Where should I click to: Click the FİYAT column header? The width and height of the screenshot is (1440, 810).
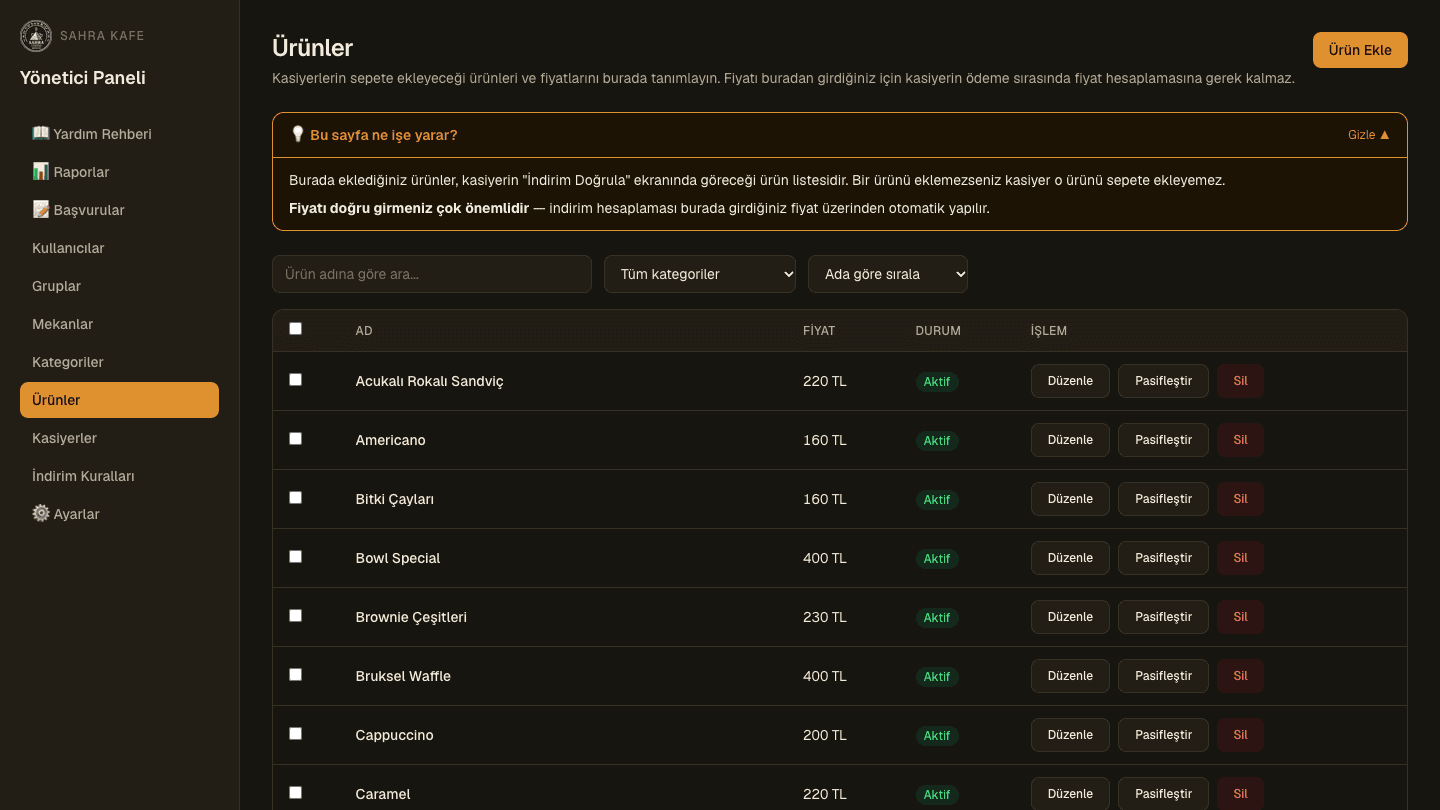pyautogui.click(x=819, y=331)
